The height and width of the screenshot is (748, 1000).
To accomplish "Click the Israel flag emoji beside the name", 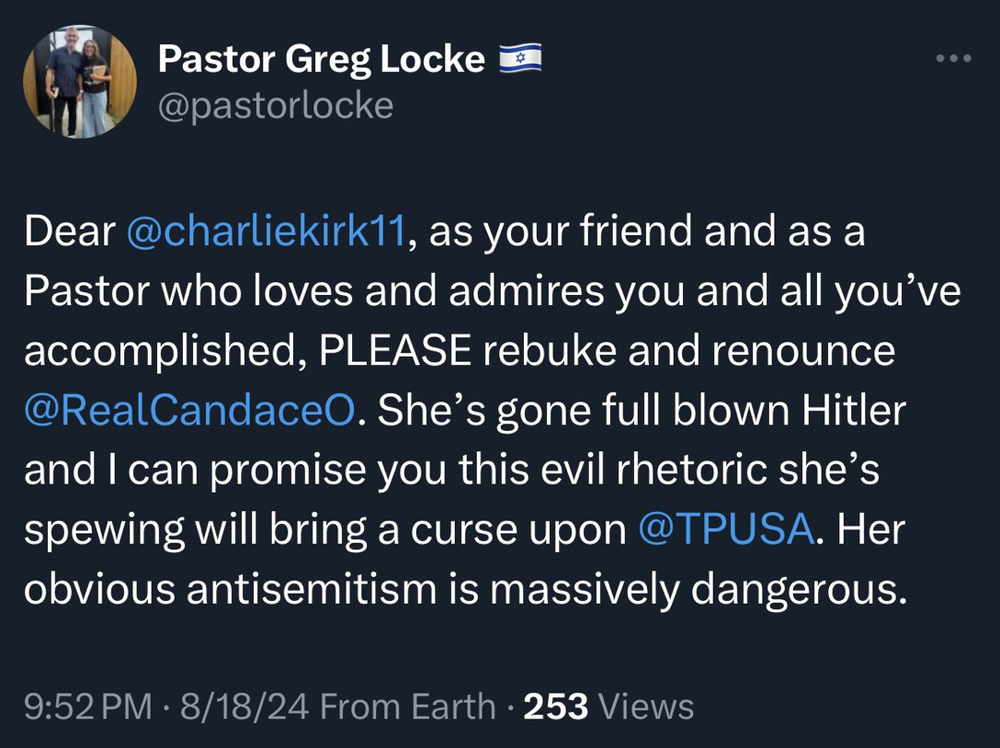I will point(519,60).
